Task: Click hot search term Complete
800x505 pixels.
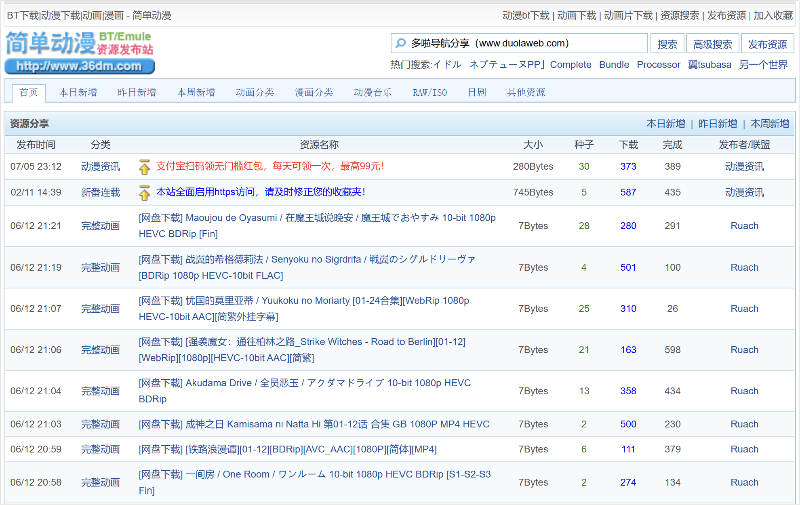Action: (x=570, y=65)
